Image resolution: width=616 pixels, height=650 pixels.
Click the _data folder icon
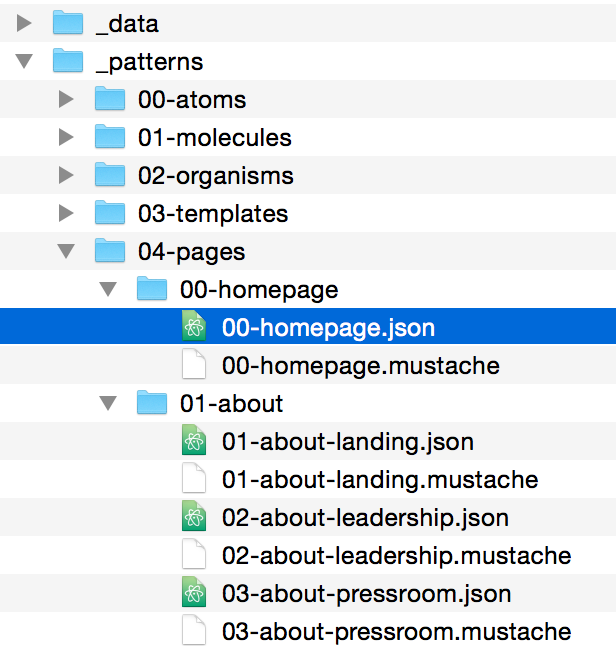click(68, 22)
